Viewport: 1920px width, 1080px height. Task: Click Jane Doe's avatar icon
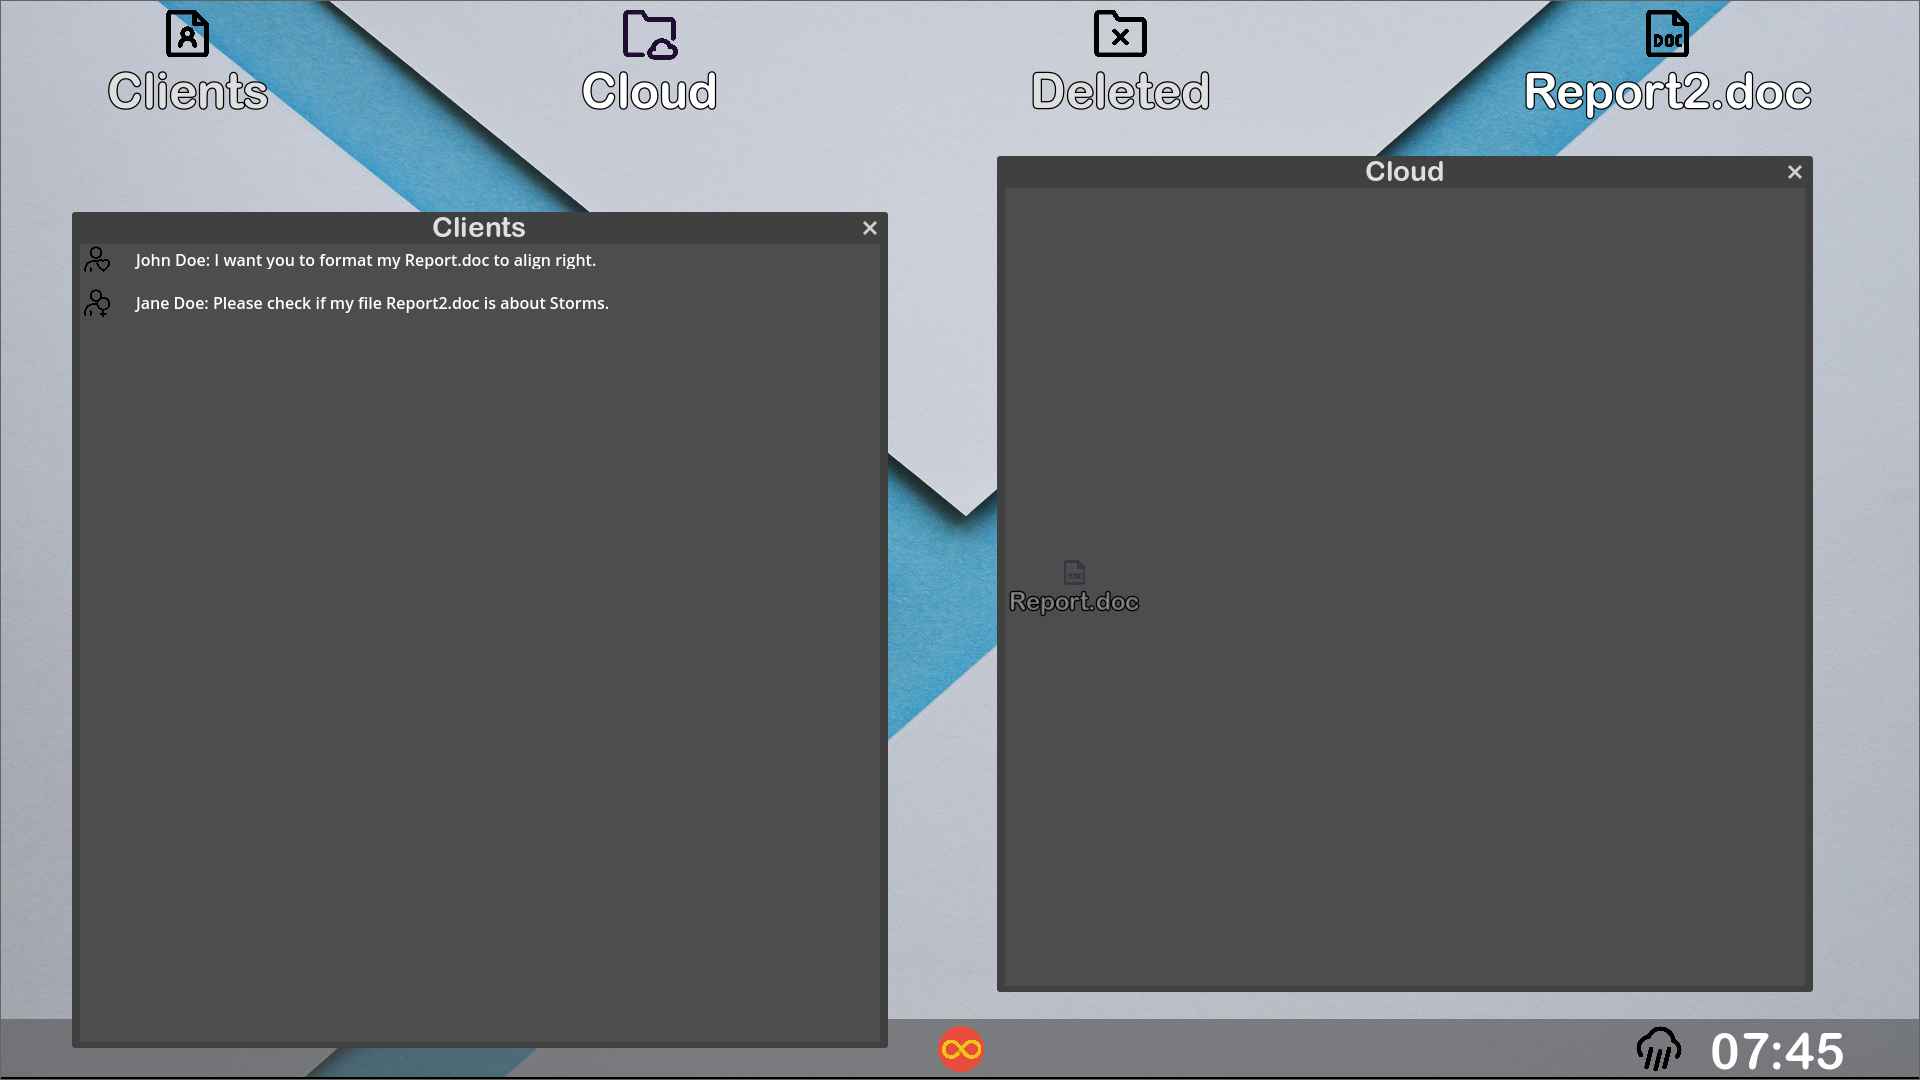[97, 303]
